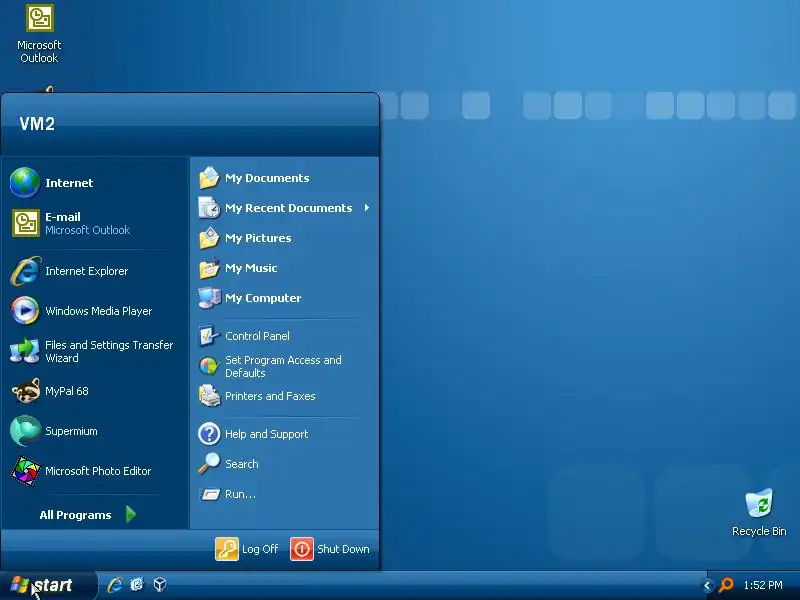The width and height of the screenshot is (800, 600).
Task: Open My Documents folder icon
Action: pos(209,178)
